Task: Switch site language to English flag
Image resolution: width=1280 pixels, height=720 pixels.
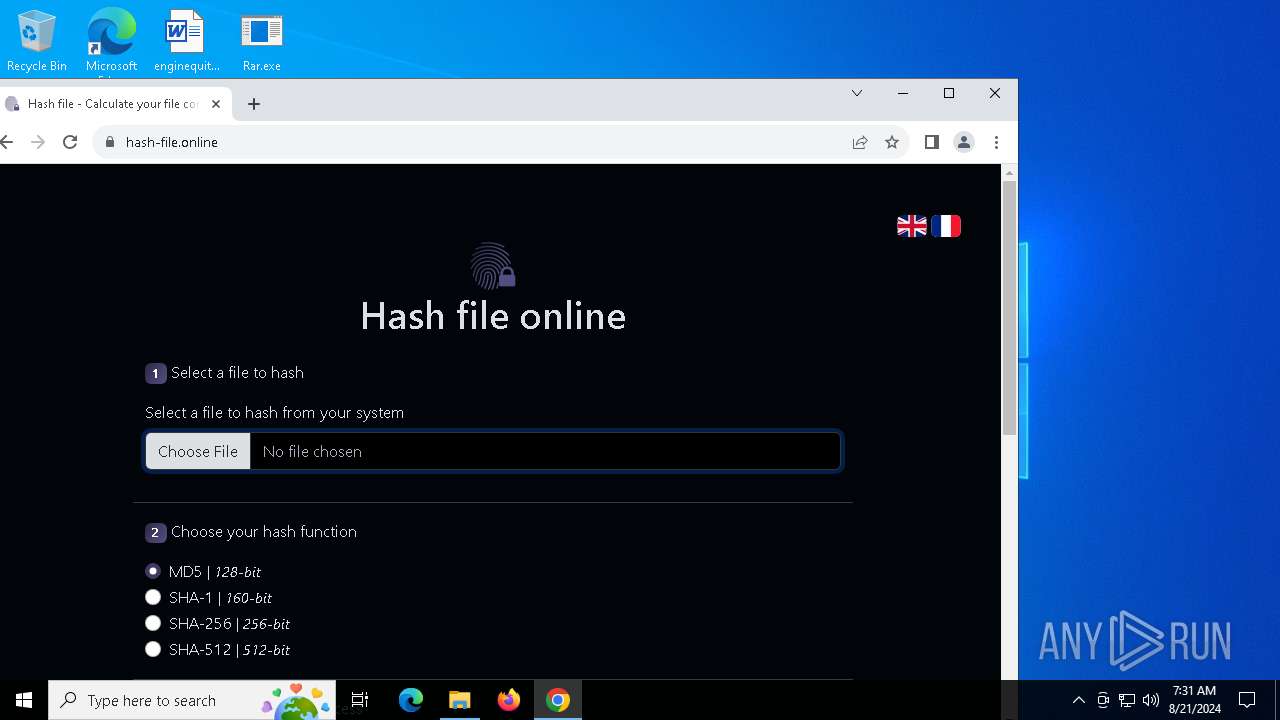Action: (x=911, y=226)
